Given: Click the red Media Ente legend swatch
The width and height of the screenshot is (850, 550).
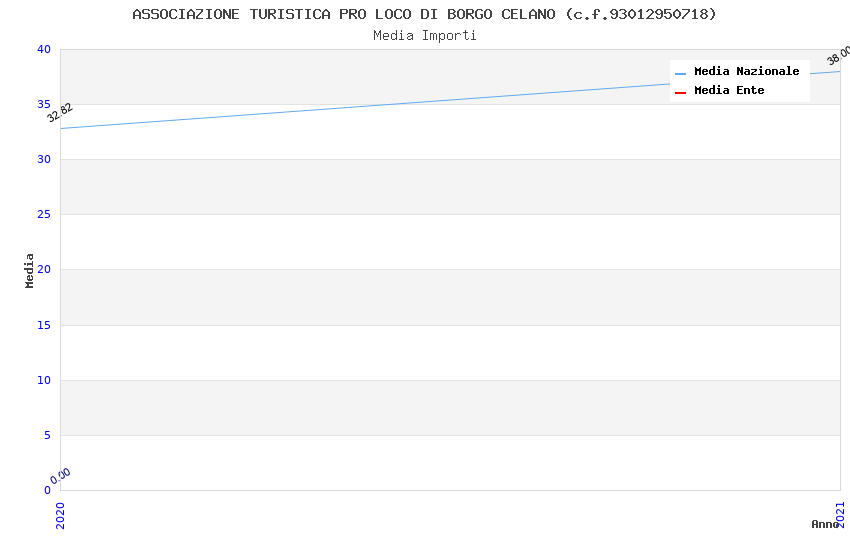Looking at the screenshot, I should (x=680, y=93).
